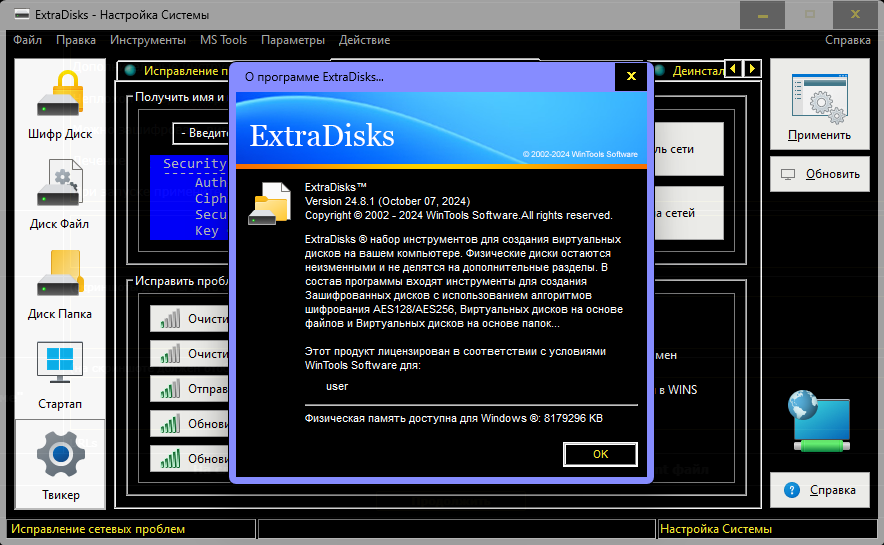Click status bar text Исправление сетевых проблем
884x545 pixels.
[98, 529]
